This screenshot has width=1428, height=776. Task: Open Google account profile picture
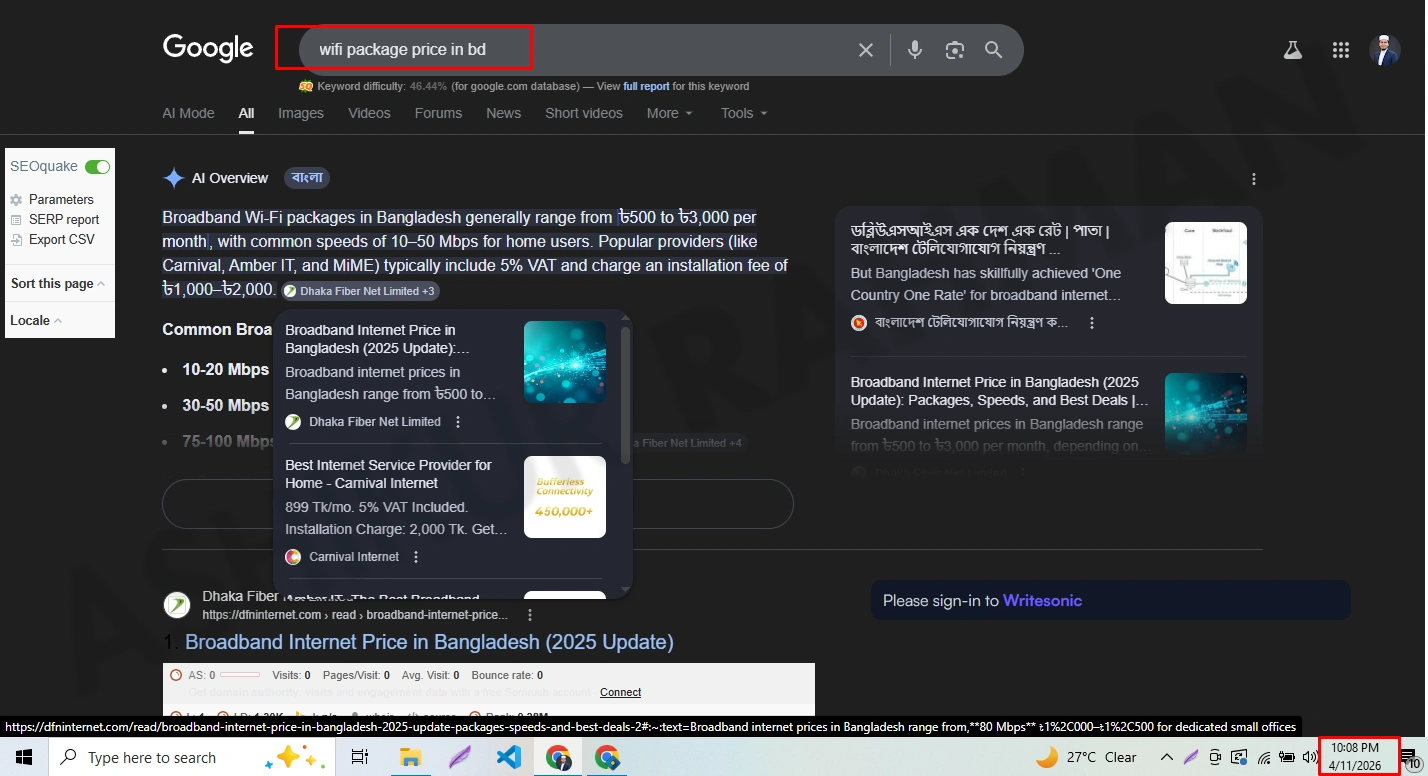[1385, 50]
